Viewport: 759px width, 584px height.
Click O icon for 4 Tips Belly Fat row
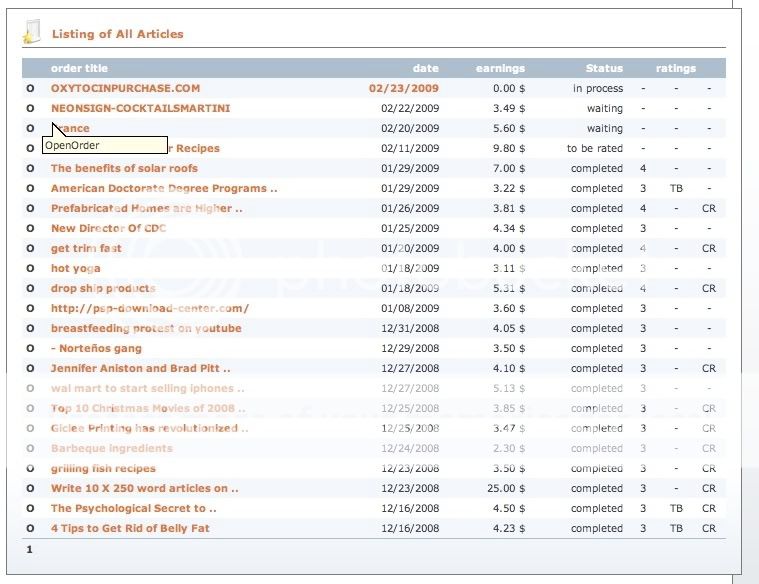click(30, 529)
